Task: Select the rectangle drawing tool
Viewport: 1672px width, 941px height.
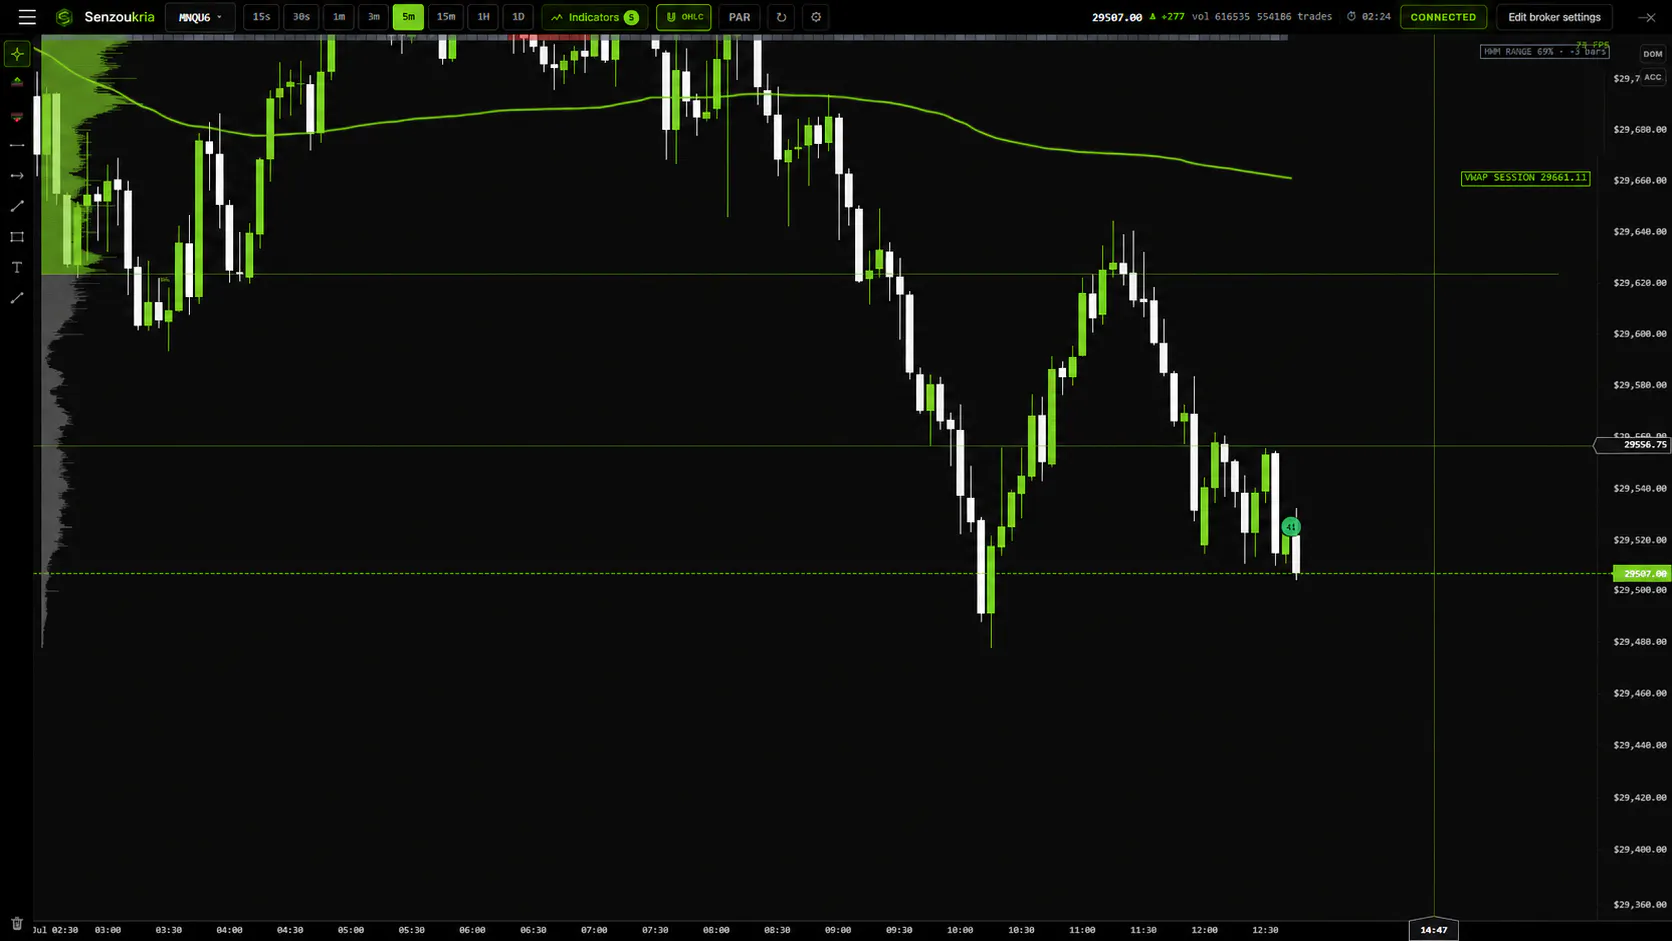Action: tap(17, 237)
